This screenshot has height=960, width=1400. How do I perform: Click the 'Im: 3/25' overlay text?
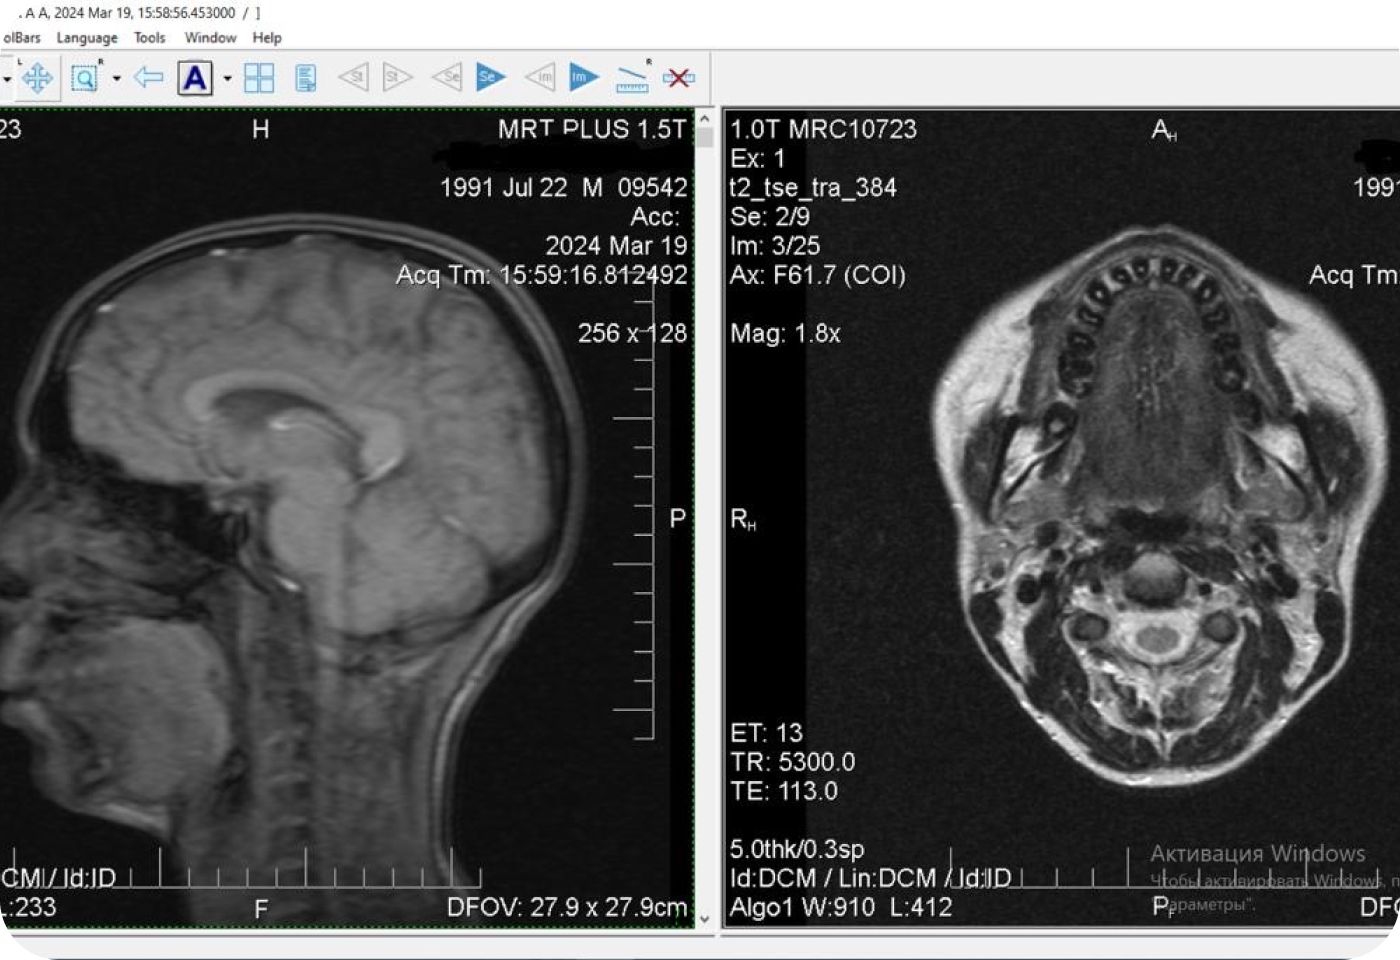(775, 246)
